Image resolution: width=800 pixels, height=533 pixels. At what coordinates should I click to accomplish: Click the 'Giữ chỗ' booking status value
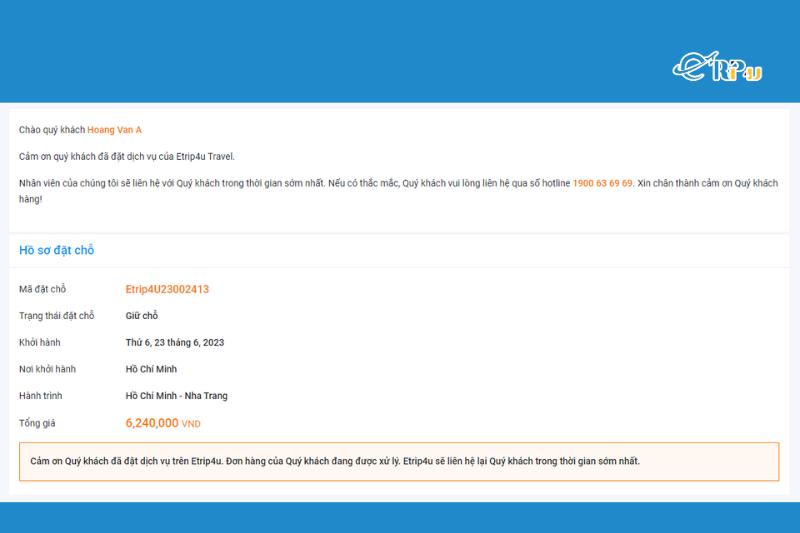(142, 316)
